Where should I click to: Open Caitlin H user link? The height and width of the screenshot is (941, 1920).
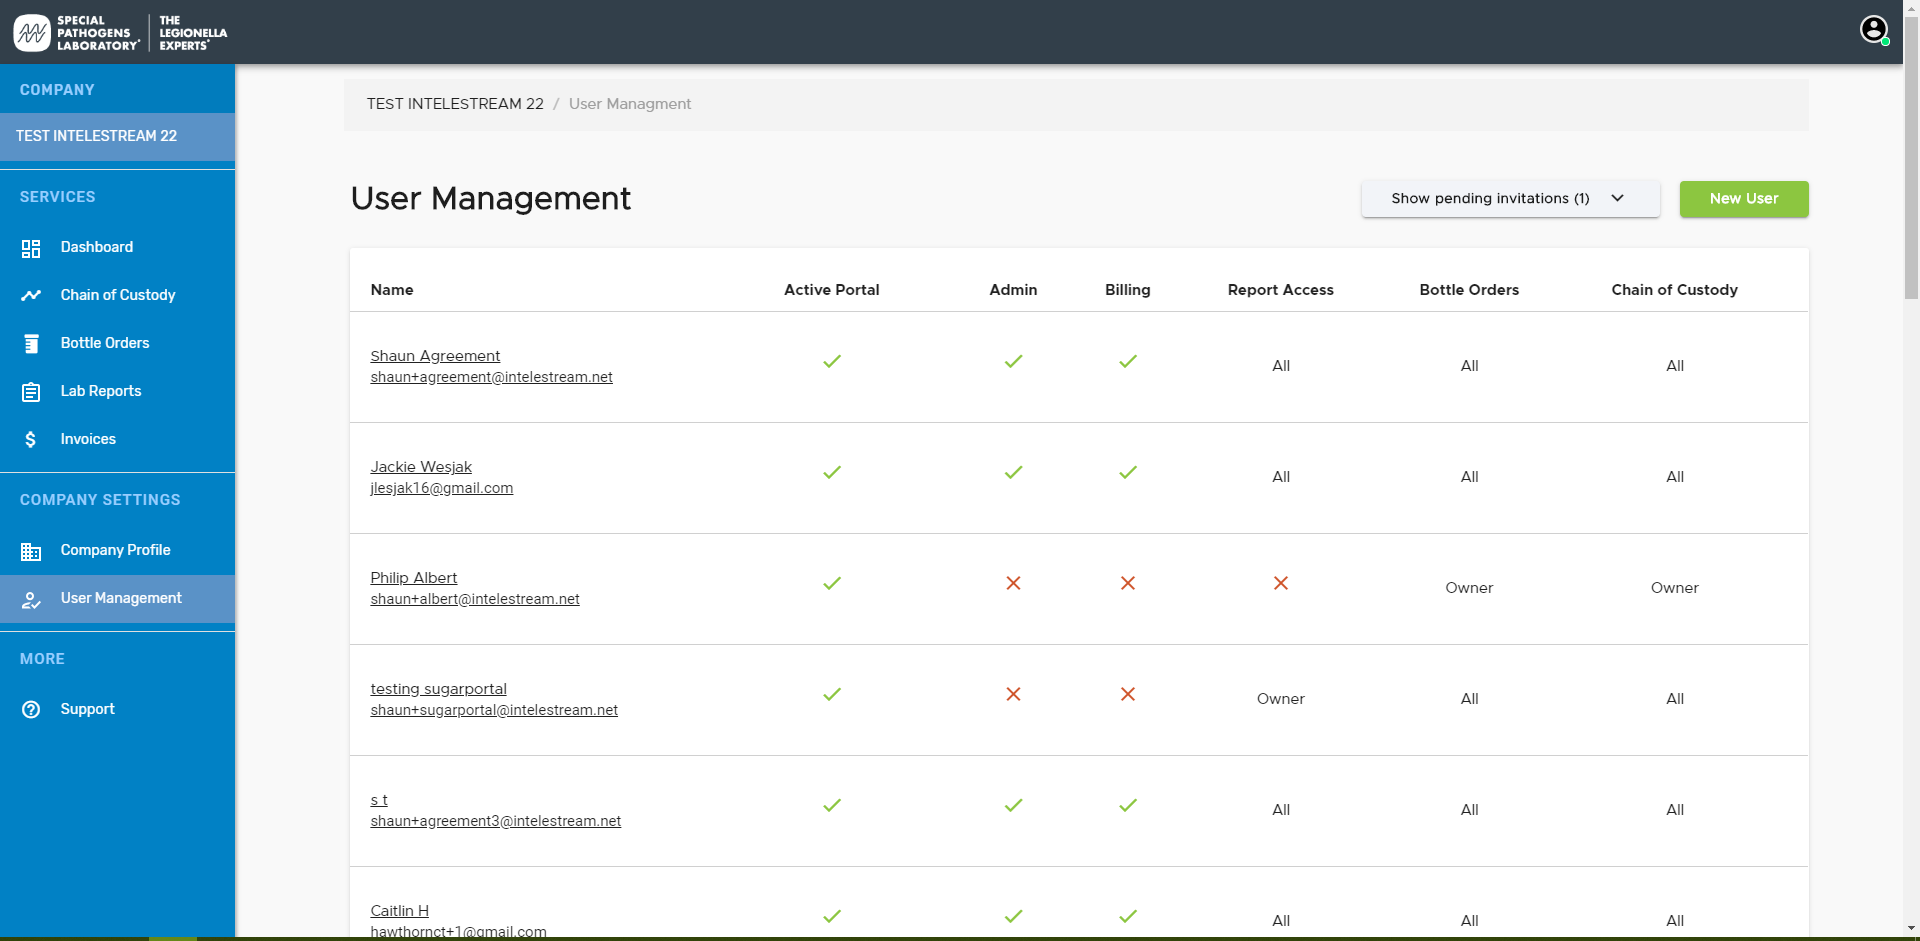pos(400,911)
